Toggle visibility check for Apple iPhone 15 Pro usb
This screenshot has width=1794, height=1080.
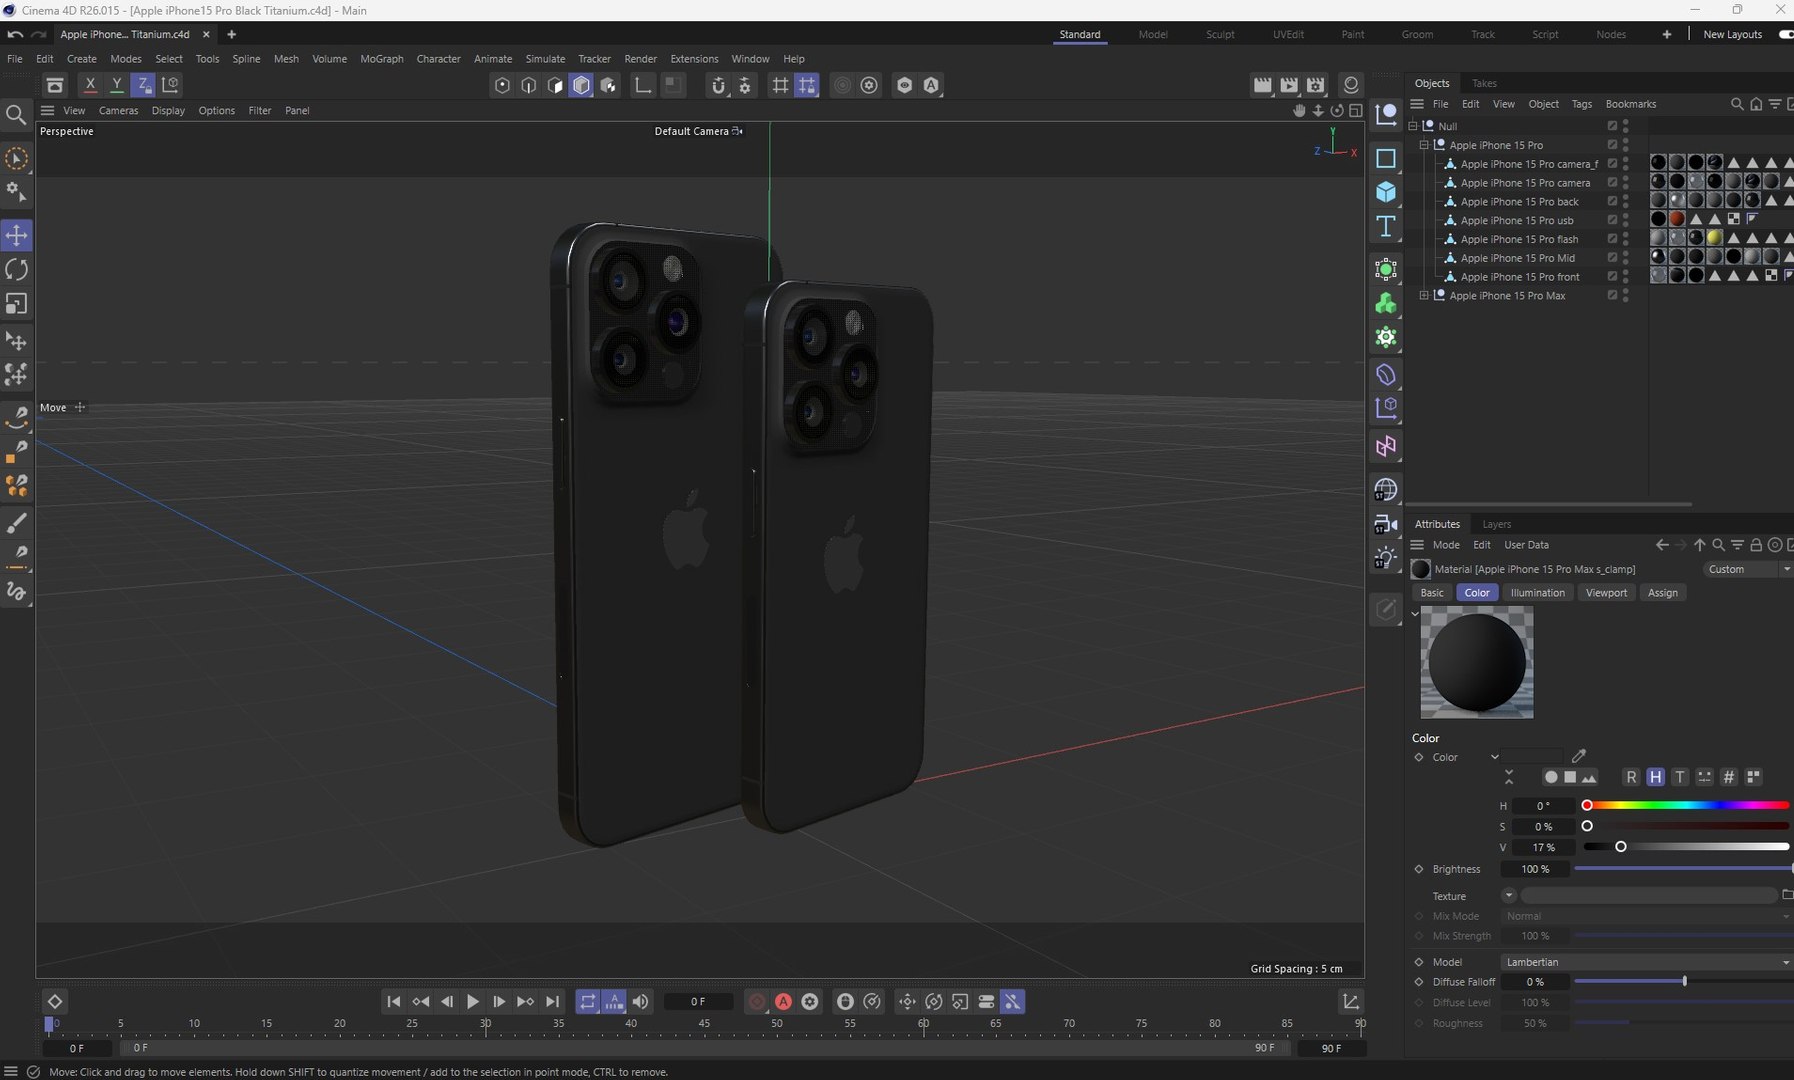(1612, 220)
